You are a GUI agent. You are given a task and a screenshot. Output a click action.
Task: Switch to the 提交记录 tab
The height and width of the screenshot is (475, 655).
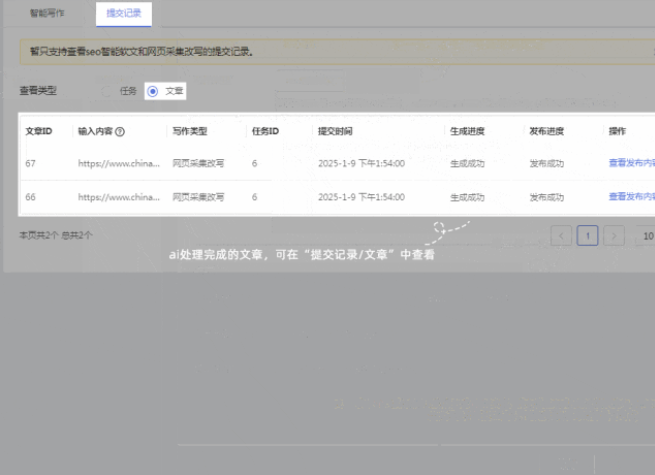coord(124,14)
